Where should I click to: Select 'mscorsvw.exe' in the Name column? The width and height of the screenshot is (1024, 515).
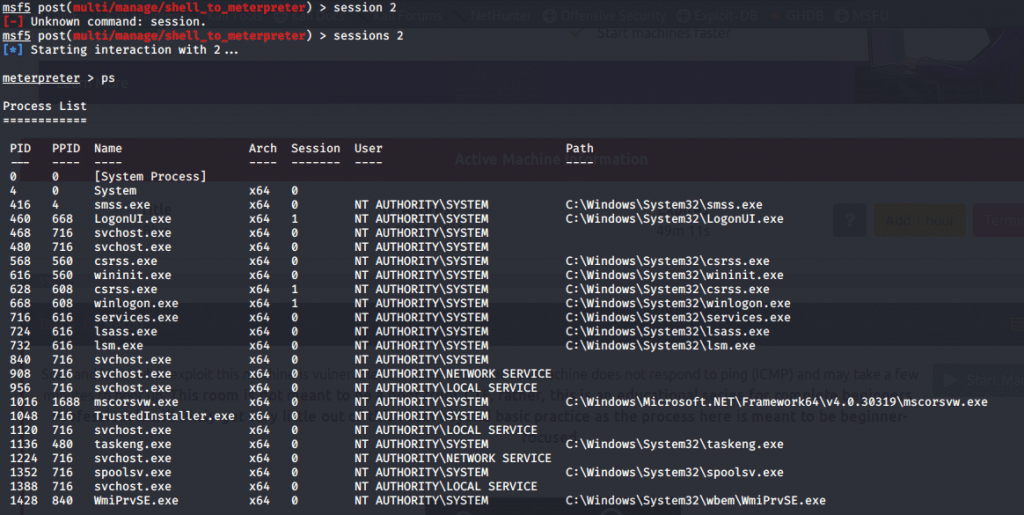(x=136, y=402)
